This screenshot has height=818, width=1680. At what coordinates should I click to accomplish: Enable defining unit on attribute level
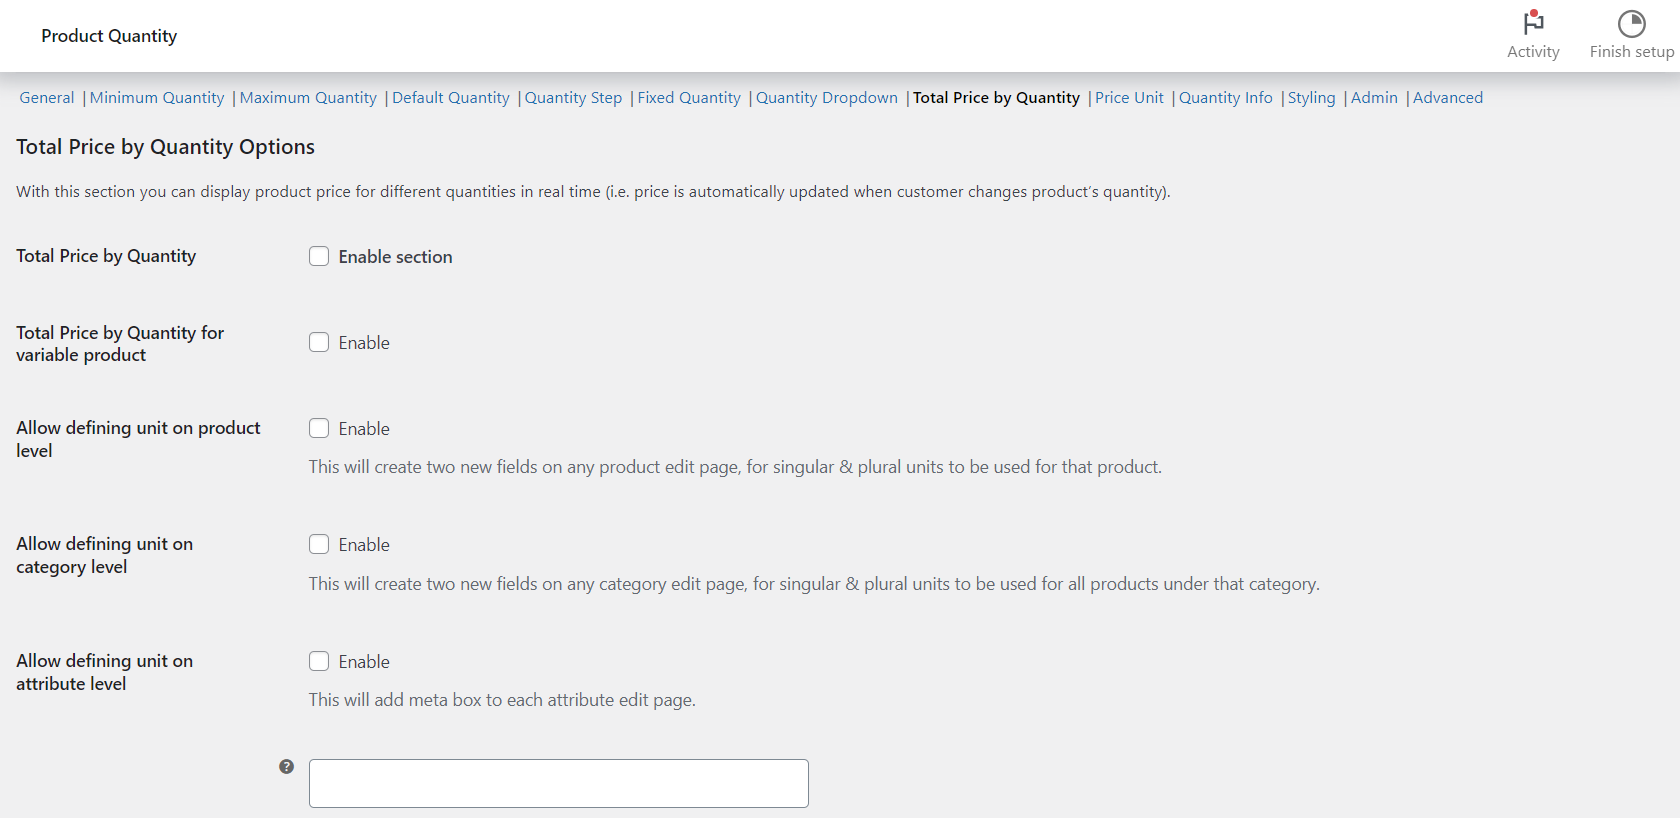click(x=318, y=661)
